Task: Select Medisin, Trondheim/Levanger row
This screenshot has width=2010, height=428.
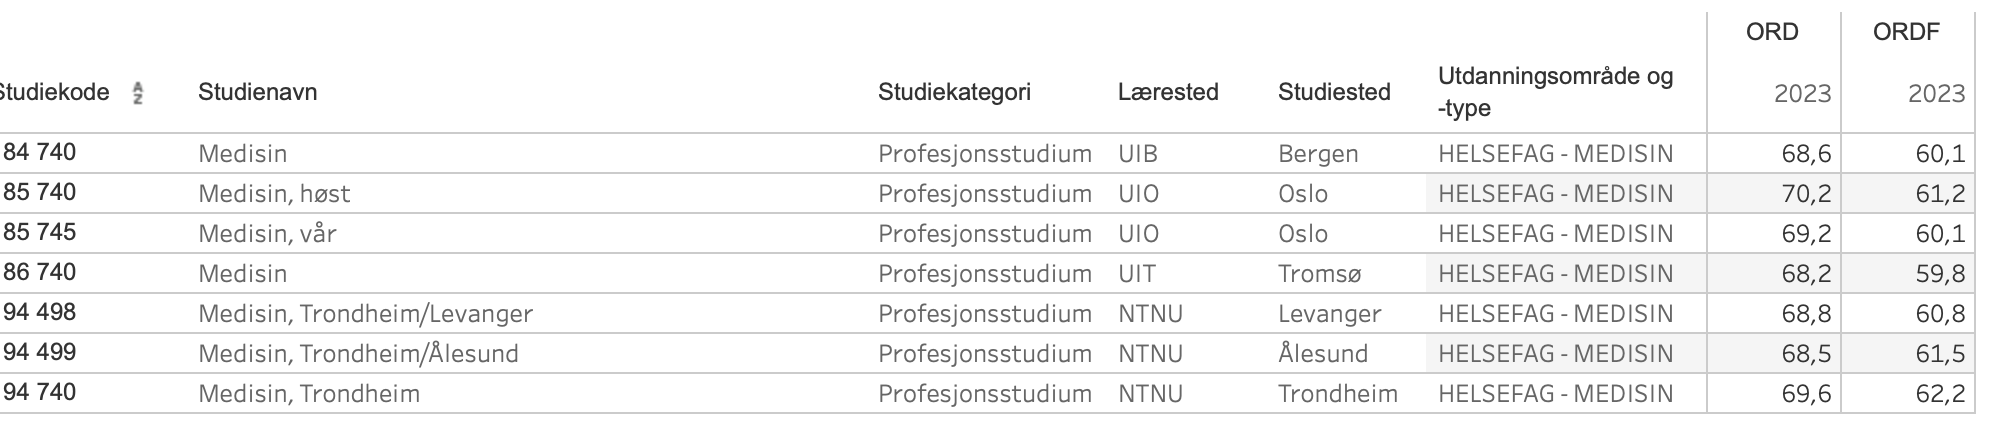Action: (987, 313)
